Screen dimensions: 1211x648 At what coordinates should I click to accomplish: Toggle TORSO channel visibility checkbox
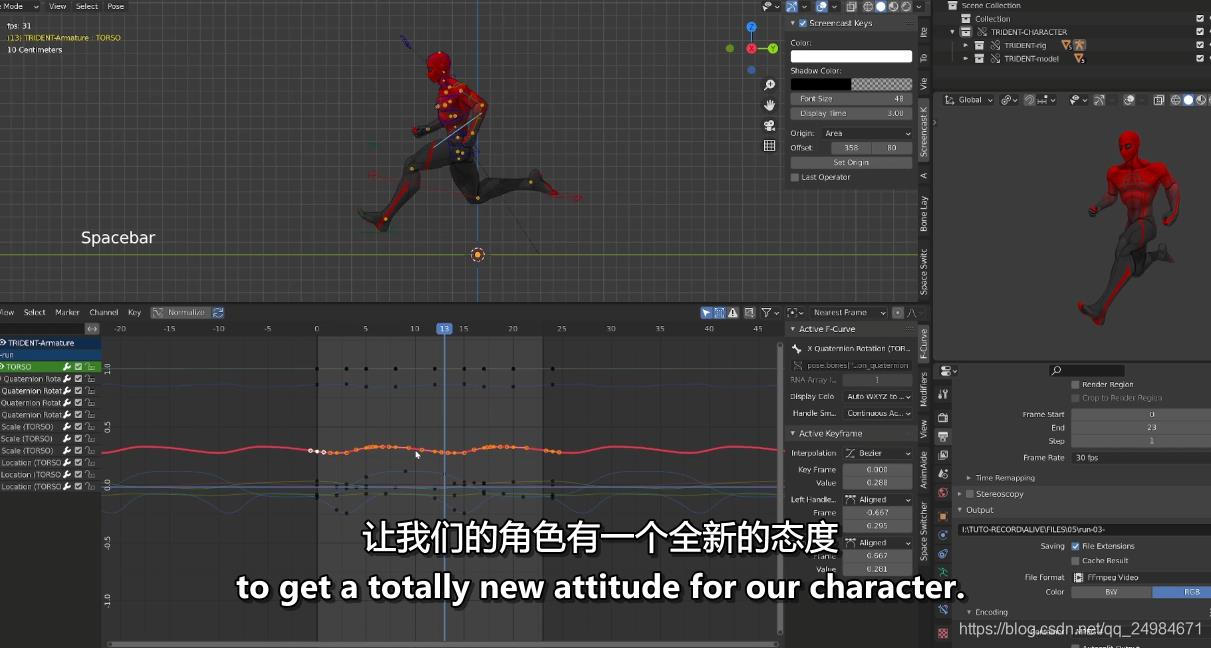tap(78, 367)
